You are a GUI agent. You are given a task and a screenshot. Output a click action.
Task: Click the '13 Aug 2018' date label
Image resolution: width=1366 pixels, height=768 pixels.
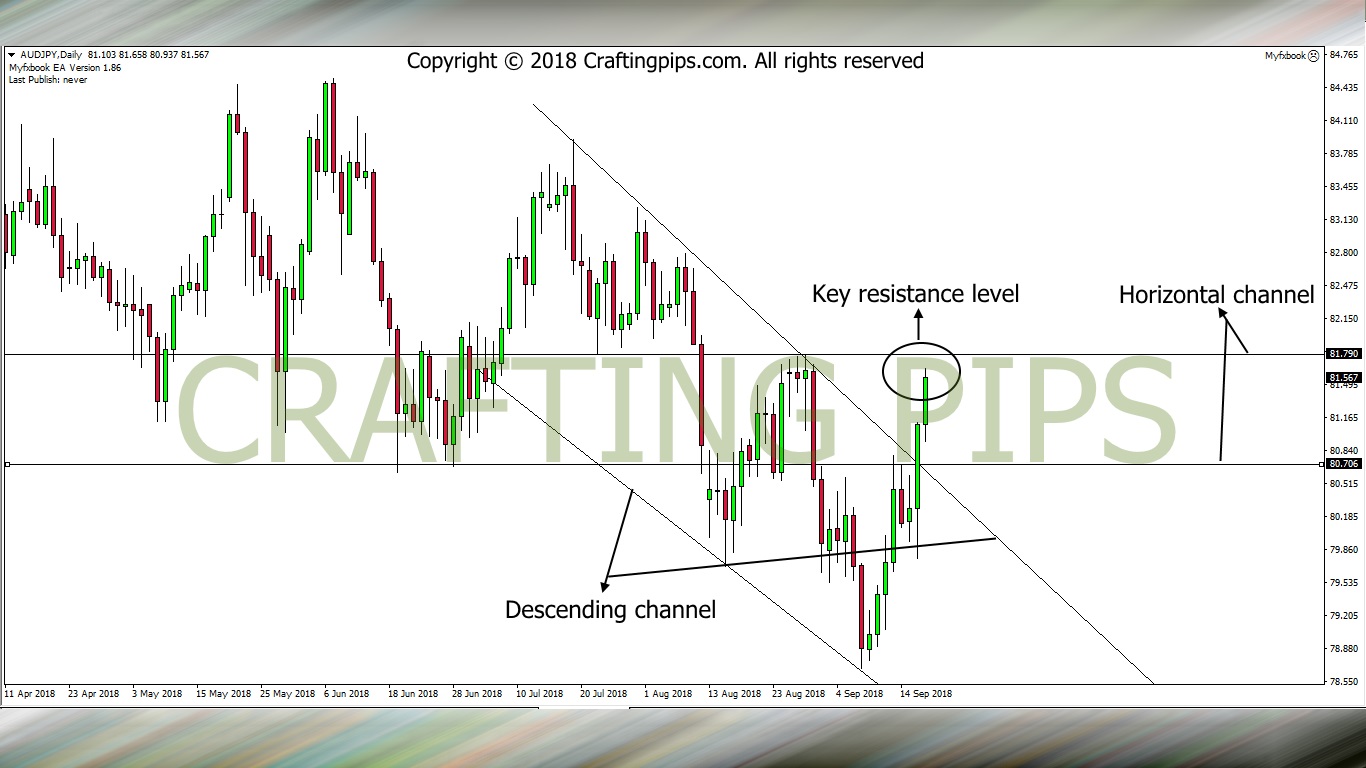(x=733, y=693)
